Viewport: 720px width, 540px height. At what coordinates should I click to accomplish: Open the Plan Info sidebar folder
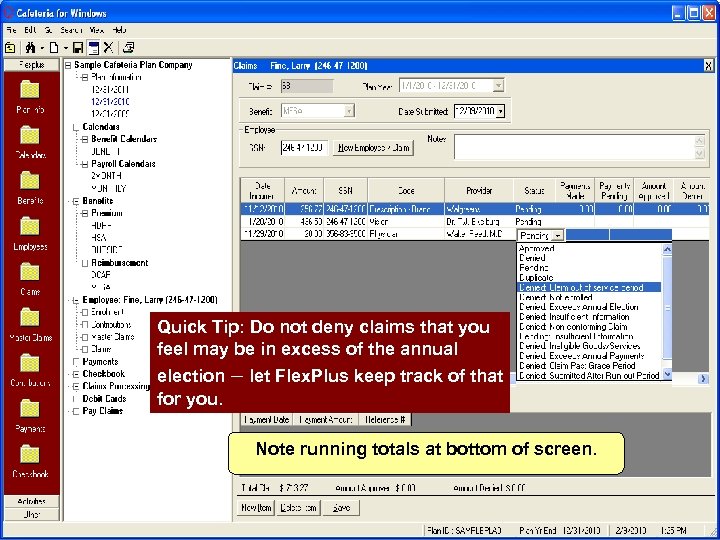click(30, 97)
